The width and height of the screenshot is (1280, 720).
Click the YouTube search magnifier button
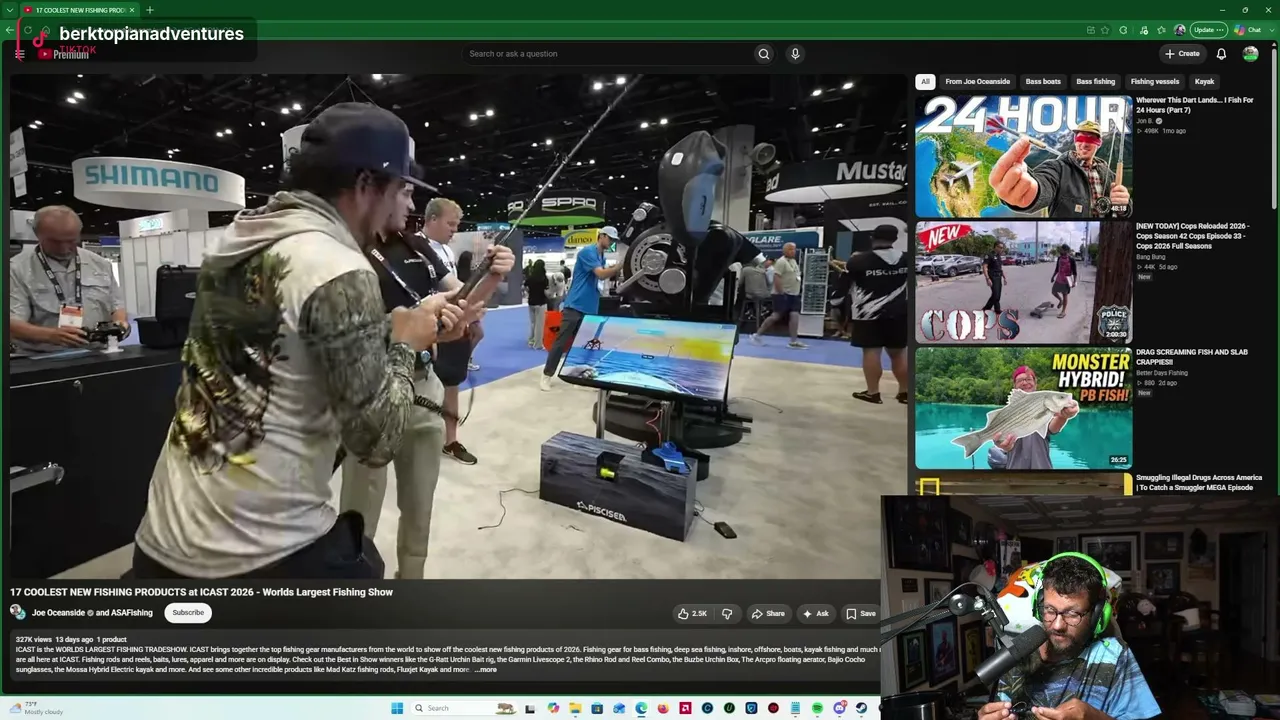pos(764,54)
